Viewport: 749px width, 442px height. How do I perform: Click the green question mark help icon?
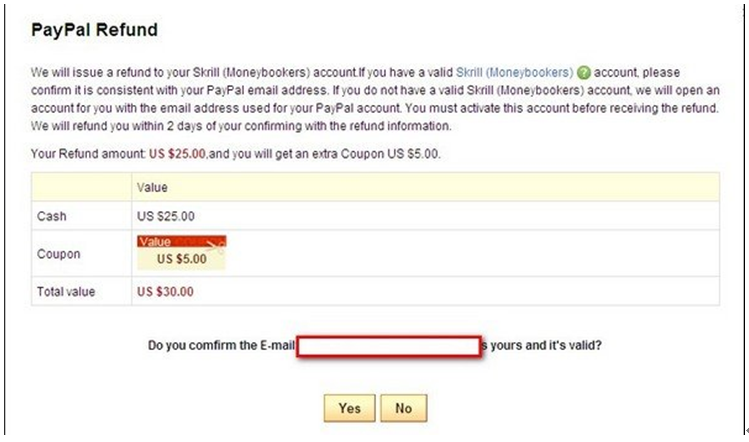pyautogui.click(x=583, y=73)
